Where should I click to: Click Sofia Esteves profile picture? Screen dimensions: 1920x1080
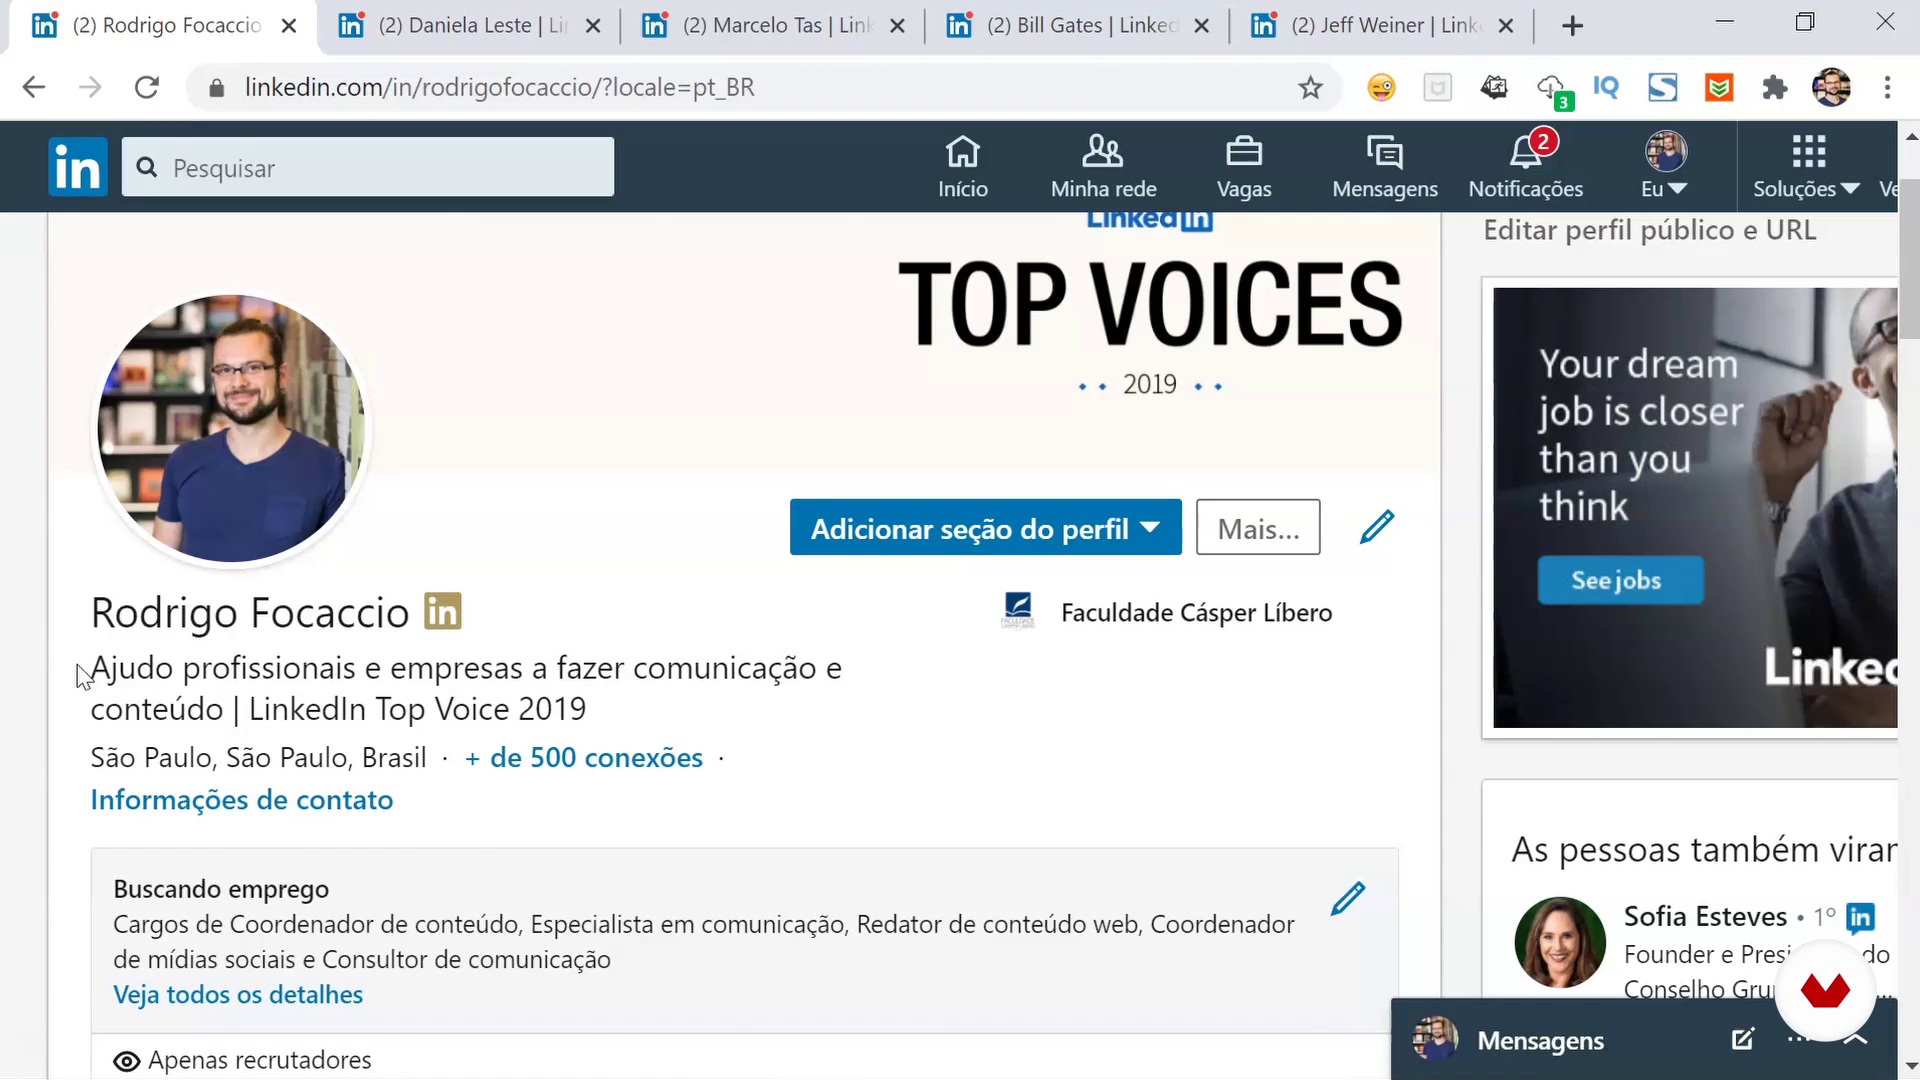[1560, 942]
